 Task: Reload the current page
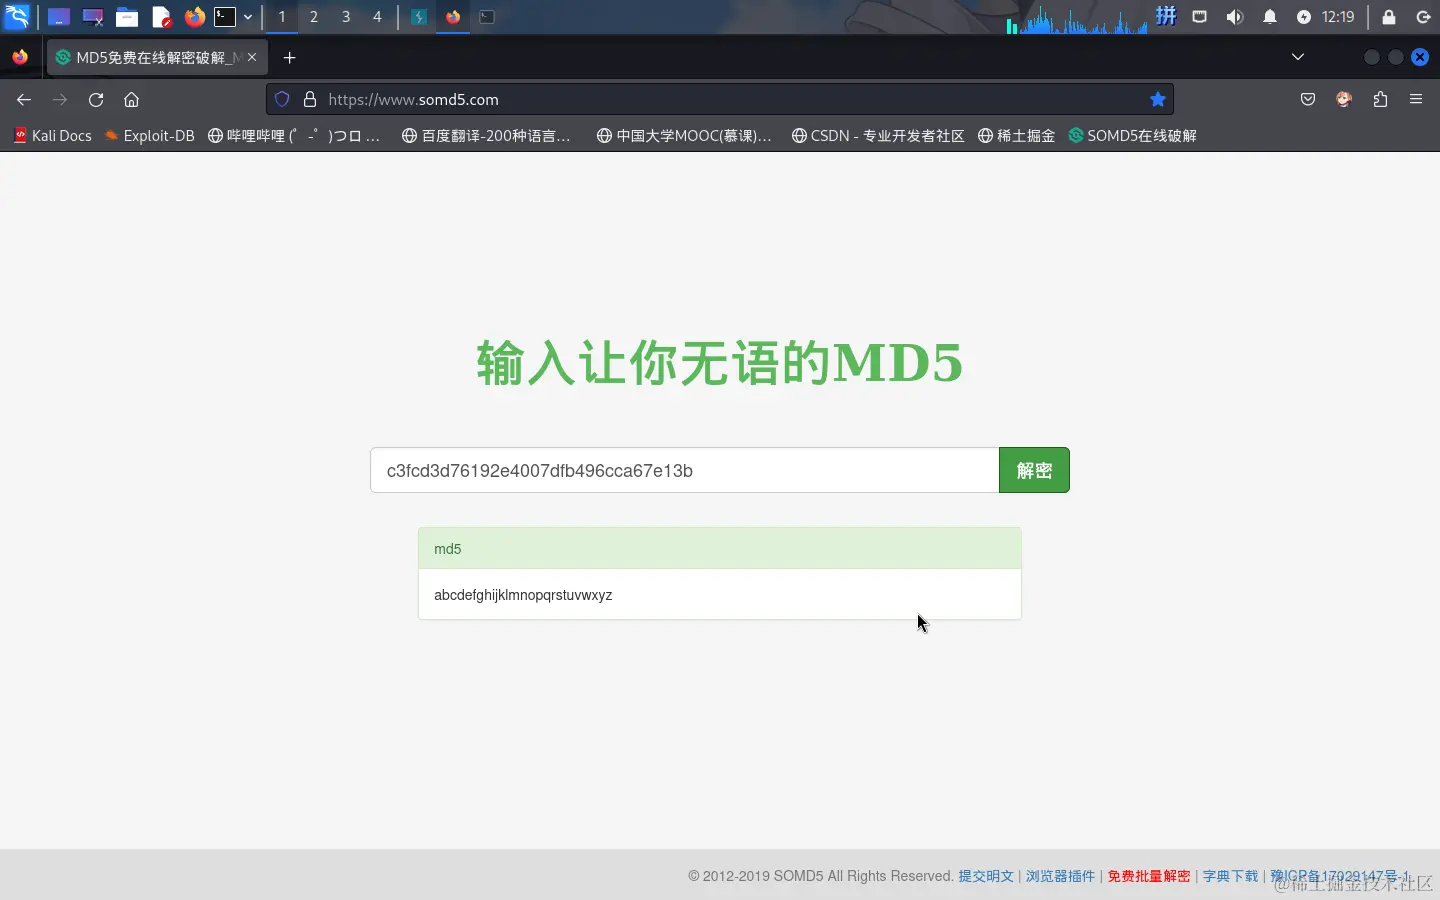point(96,99)
